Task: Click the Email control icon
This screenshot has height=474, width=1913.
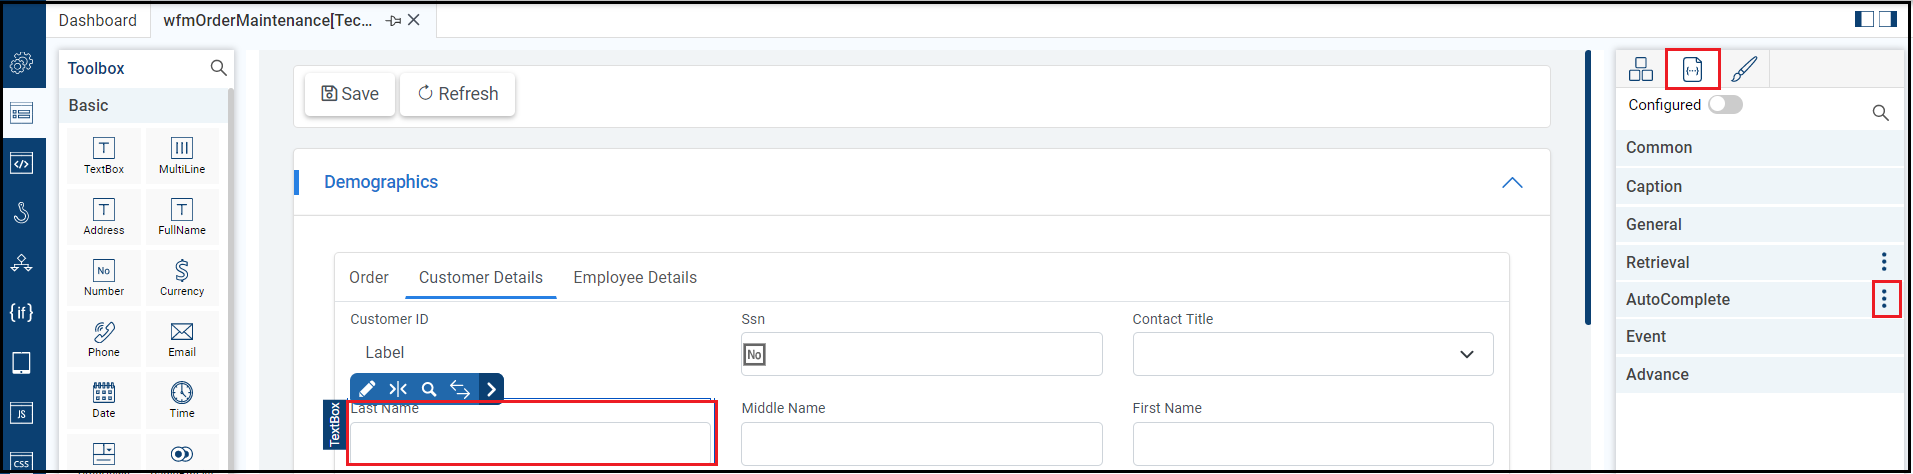Action: [x=182, y=338]
